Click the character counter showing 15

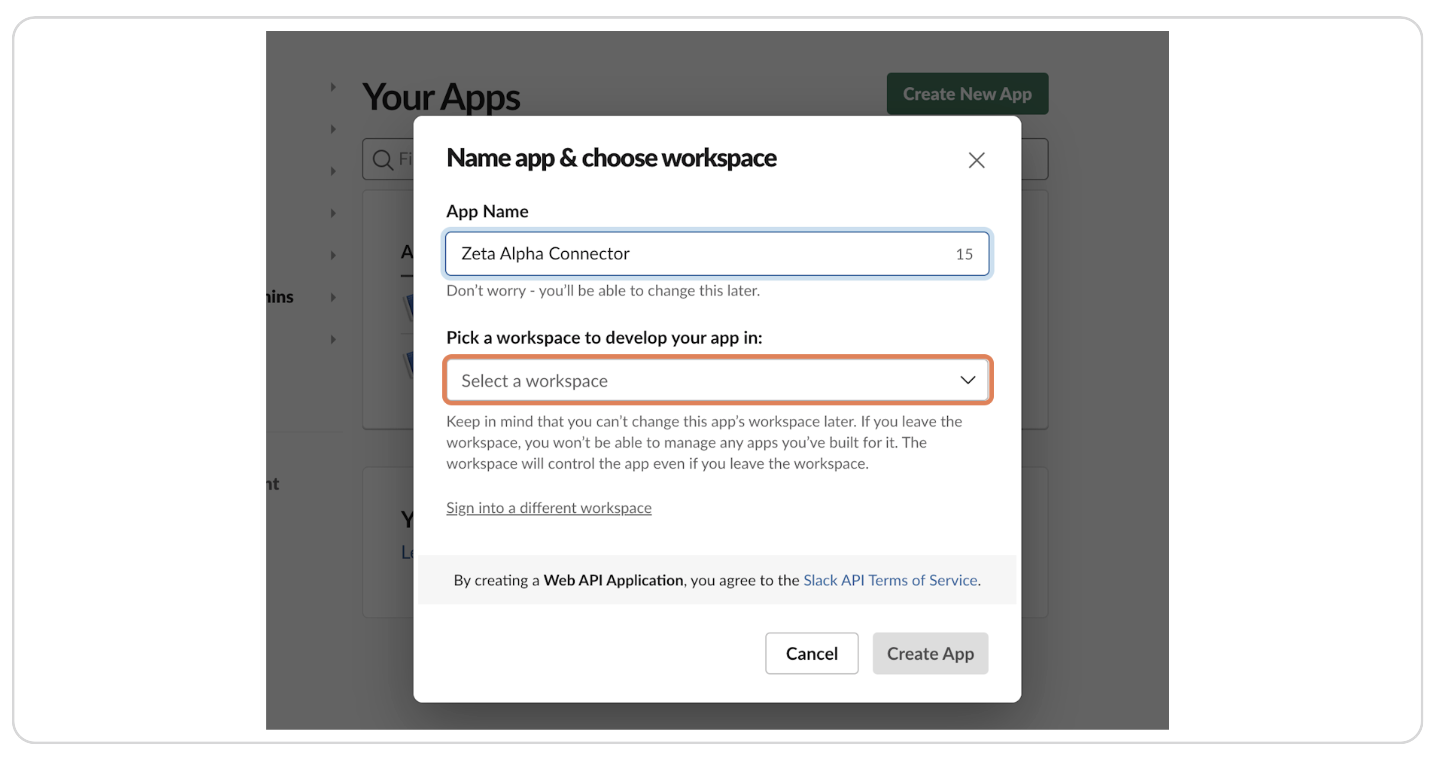[963, 253]
